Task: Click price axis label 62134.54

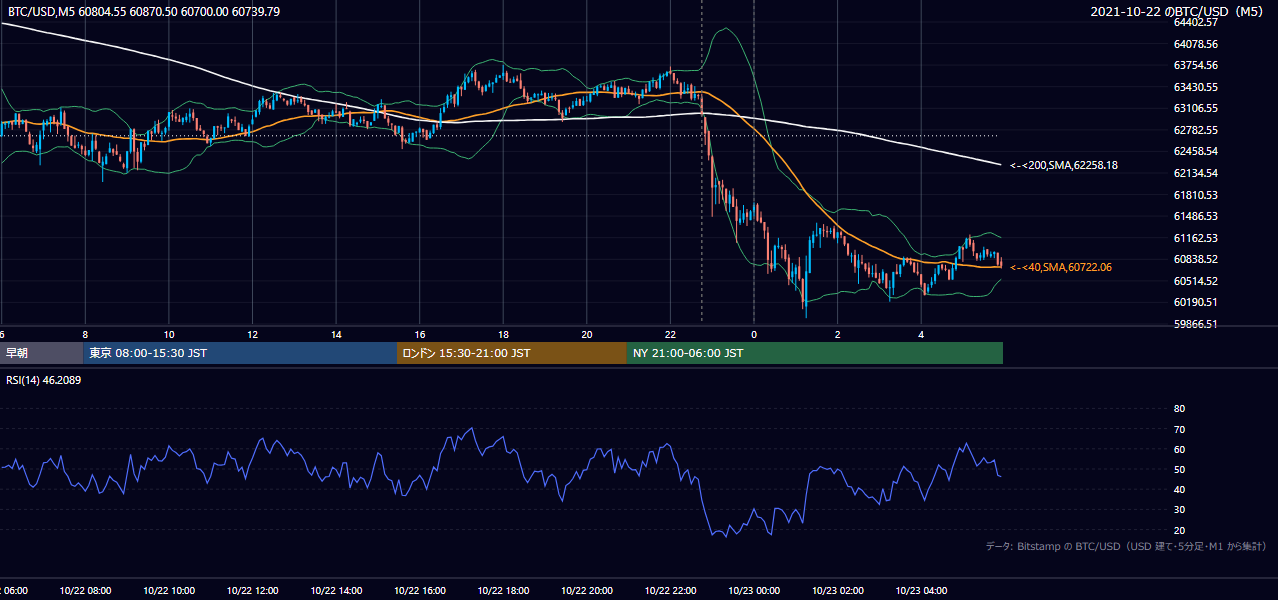Action: 1195,173
